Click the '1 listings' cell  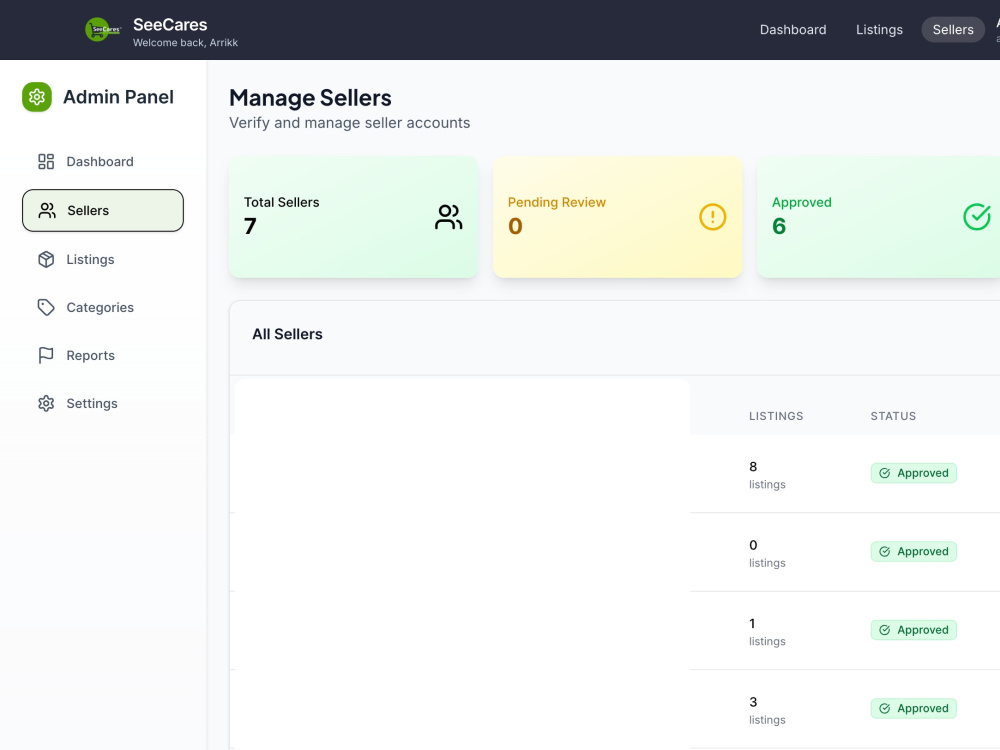click(x=767, y=632)
